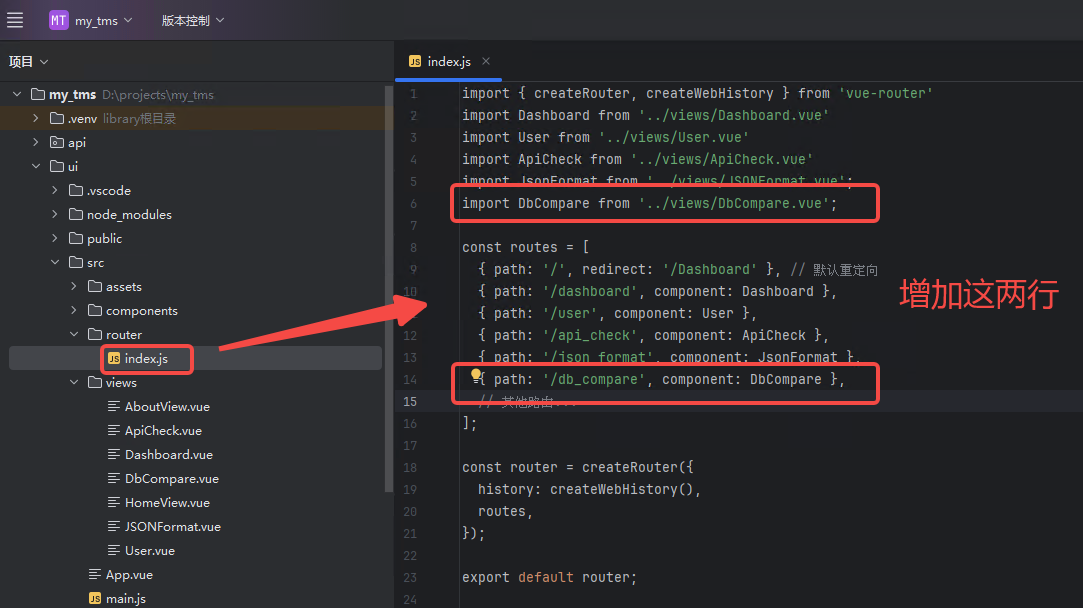
Task: Click the JS icon on the index.js tab
Action: pyautogui.click(x=414, y=61)
